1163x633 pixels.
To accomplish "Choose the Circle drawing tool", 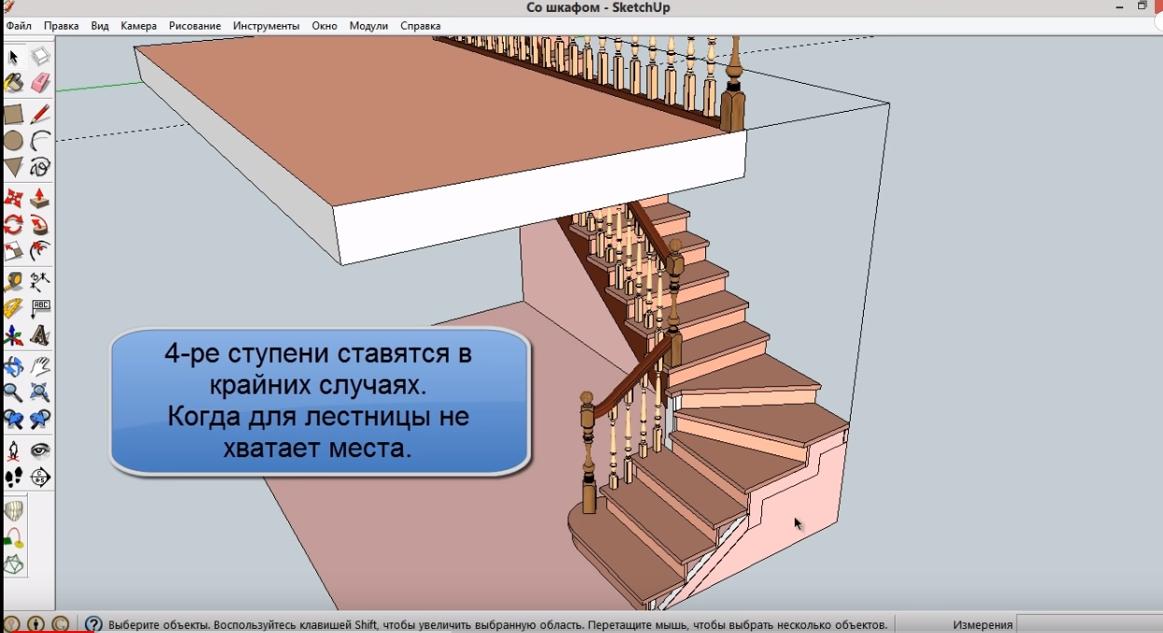I will click(14, 140).
